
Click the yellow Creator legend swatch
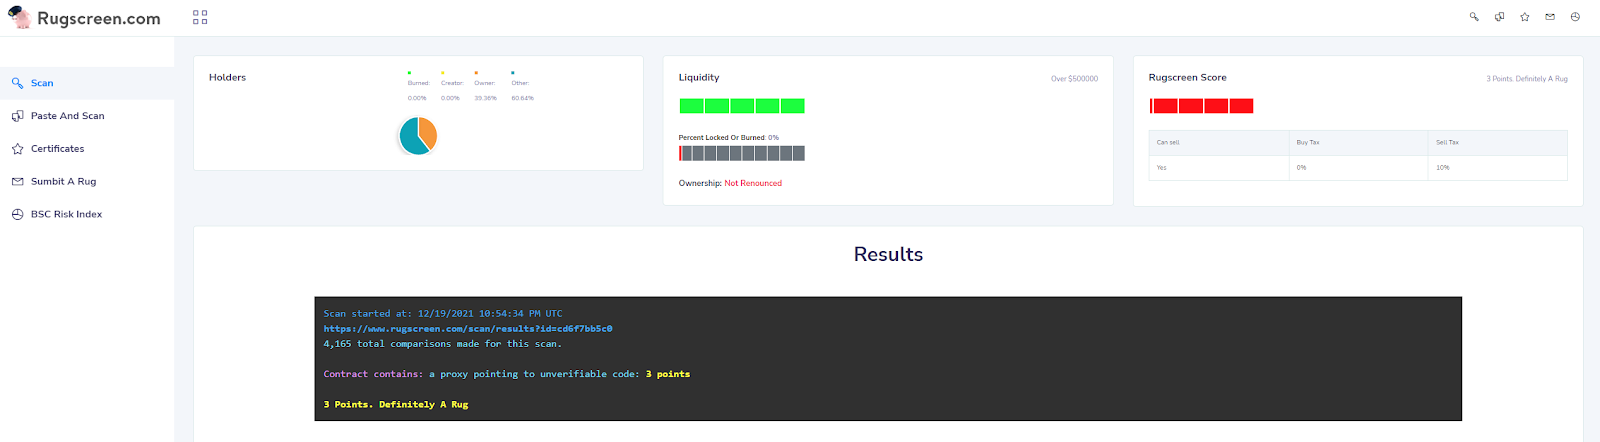click(443, 73)
